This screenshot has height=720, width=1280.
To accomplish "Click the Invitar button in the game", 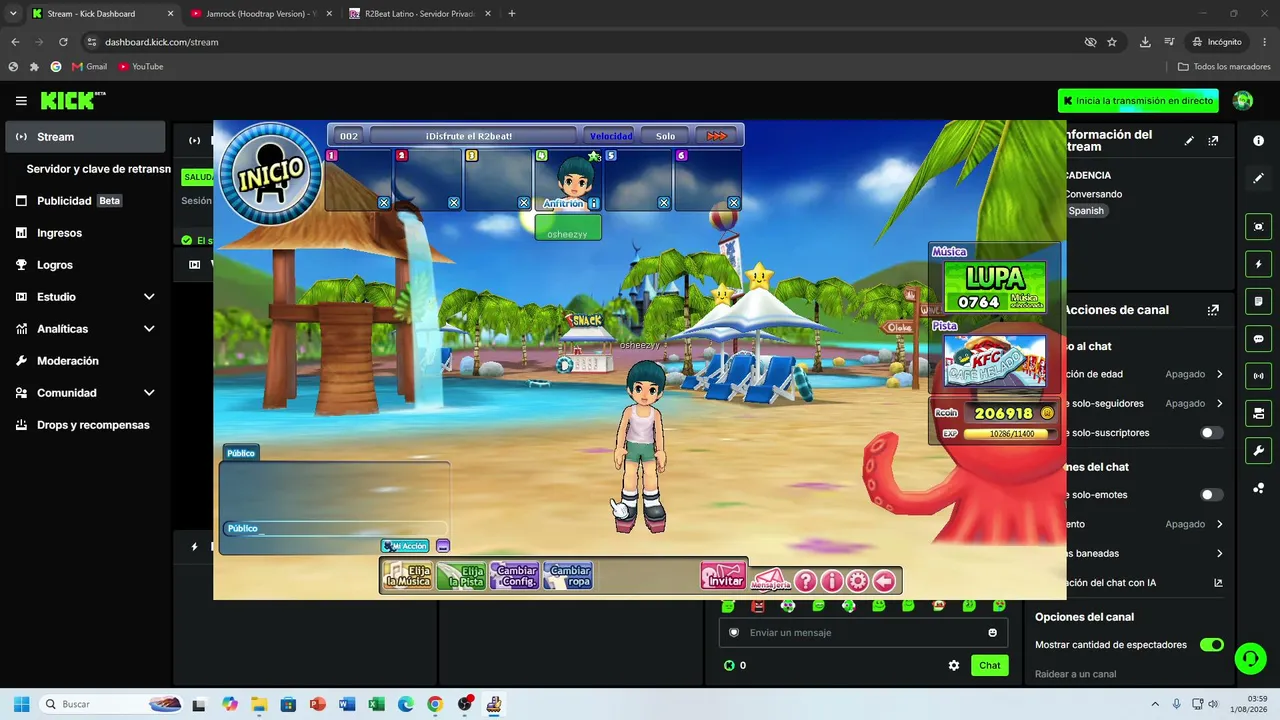I will pos(723,577).
